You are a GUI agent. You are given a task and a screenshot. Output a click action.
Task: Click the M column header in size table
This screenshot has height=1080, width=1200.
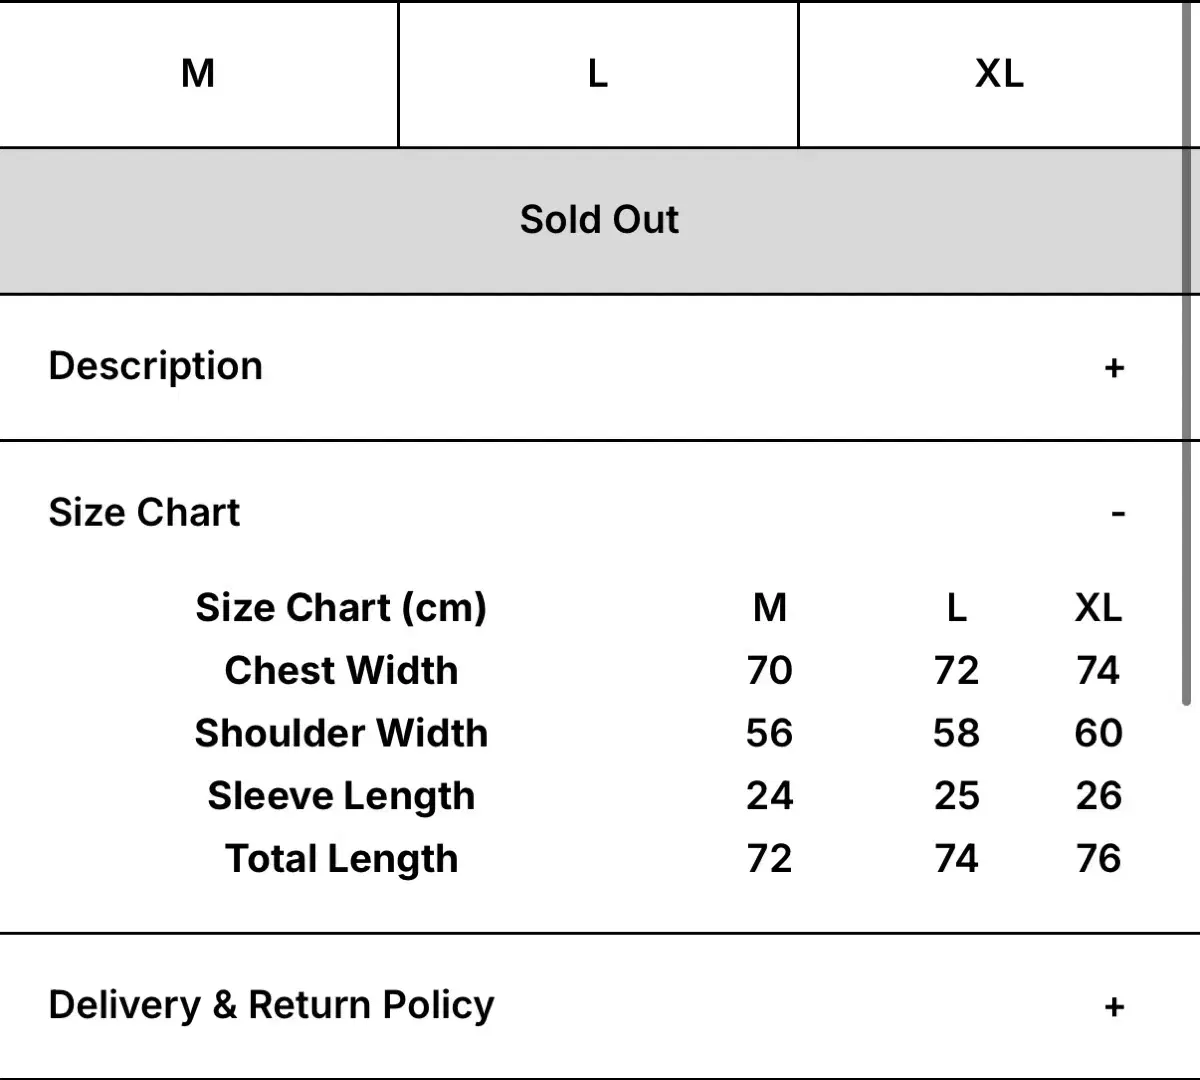[769, 608]
